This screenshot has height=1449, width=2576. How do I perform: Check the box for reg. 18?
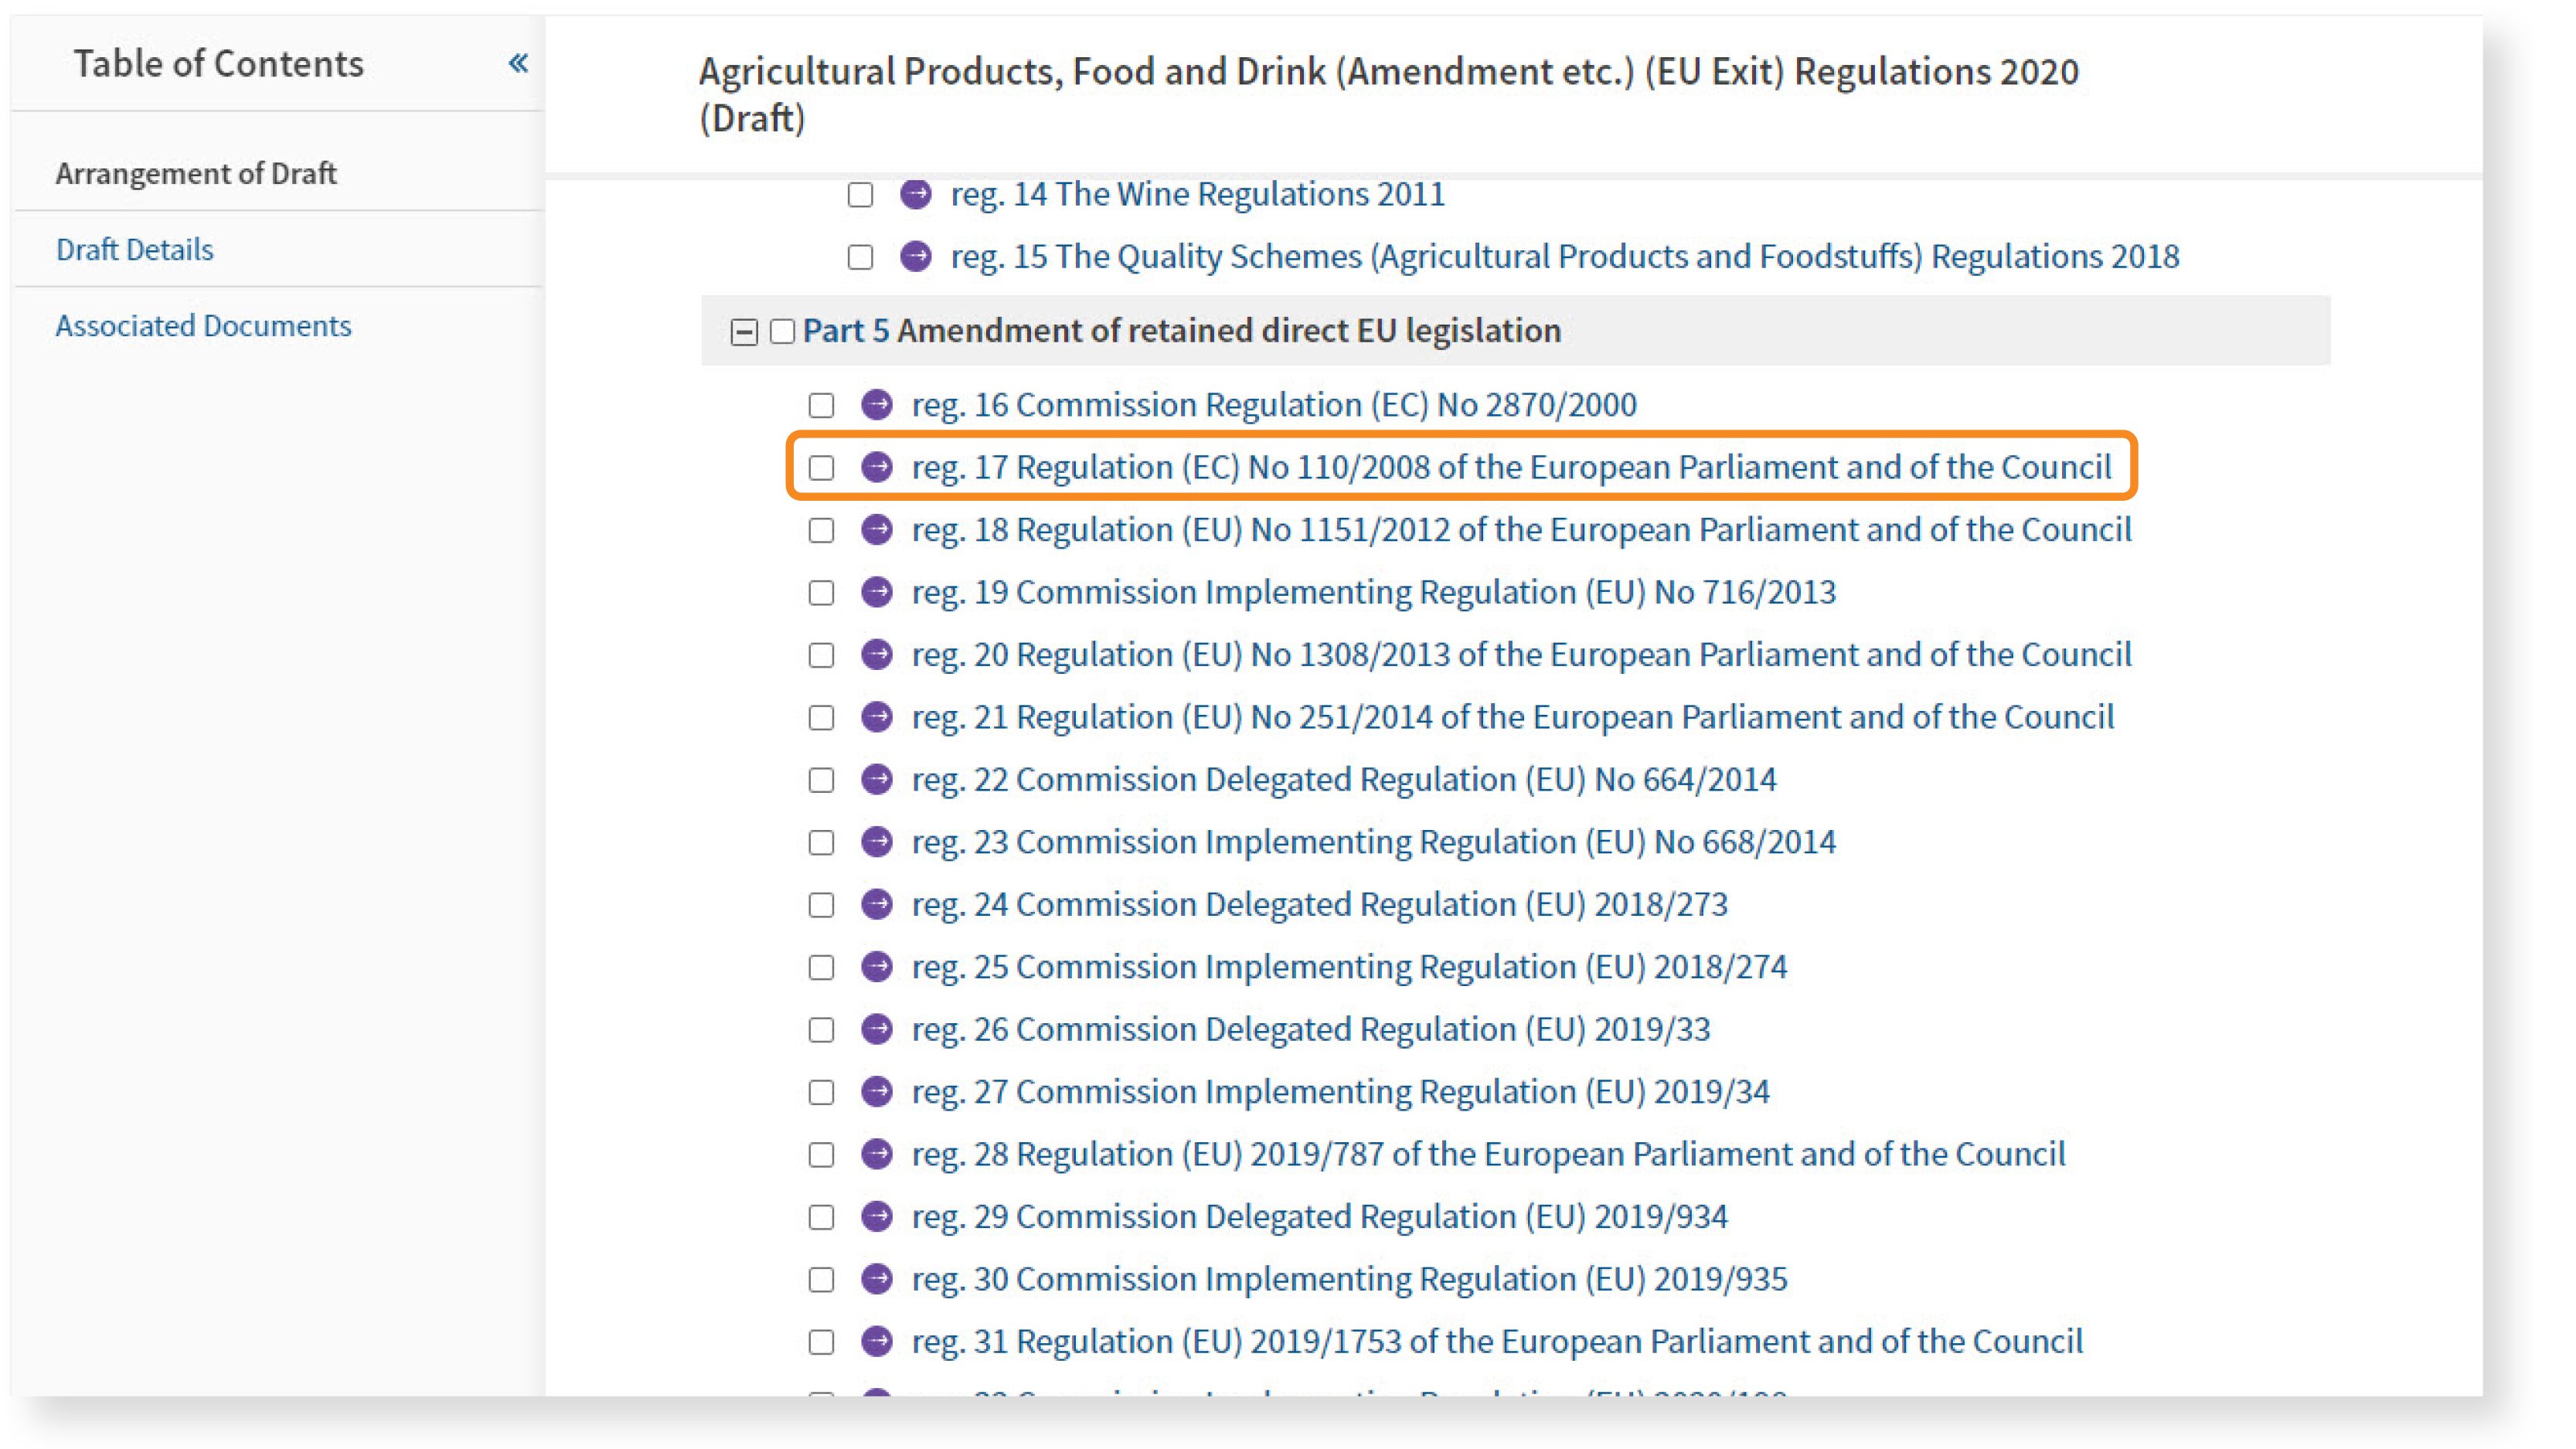tap(821, 531)
